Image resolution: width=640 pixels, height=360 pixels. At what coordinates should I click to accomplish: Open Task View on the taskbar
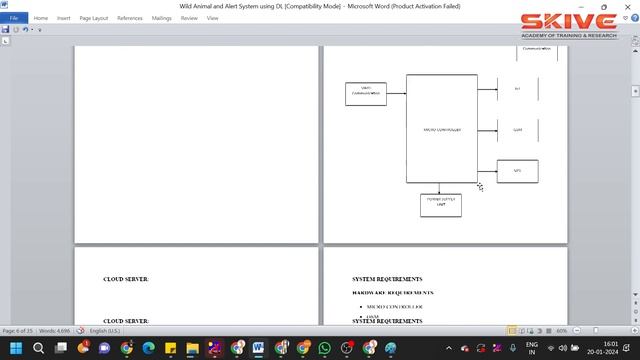61,348
